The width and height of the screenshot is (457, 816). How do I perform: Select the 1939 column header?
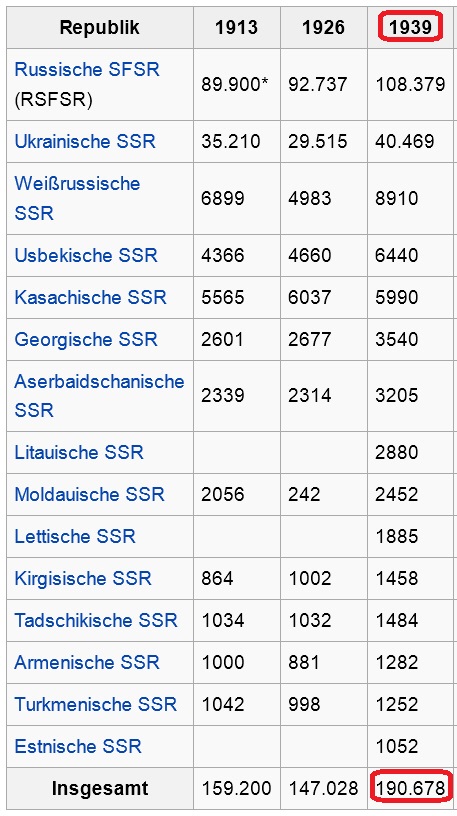411,27
